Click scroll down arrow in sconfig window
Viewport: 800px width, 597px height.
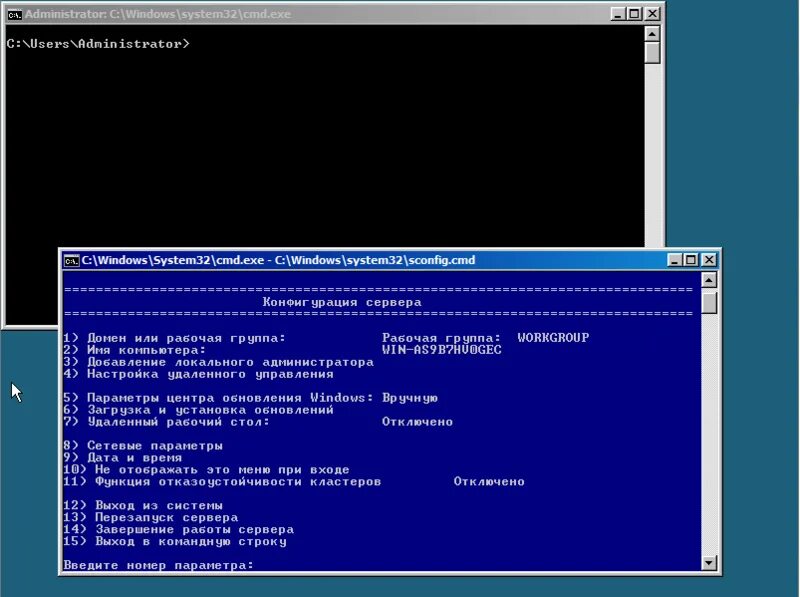coord(709,563)
